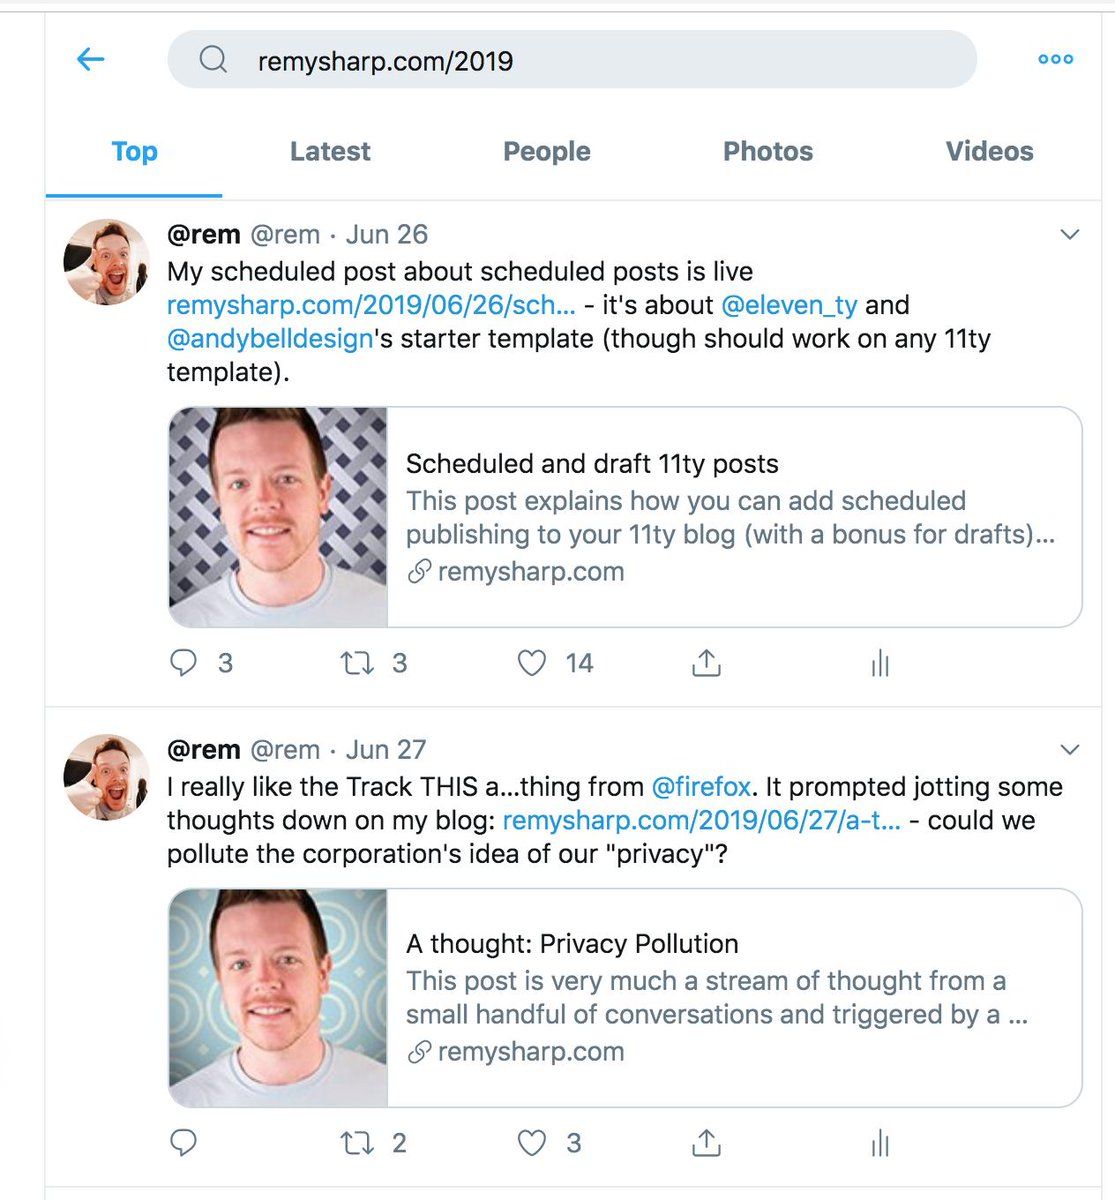This screenshot has width=1115, height=1200.
Task: Reply to the Jun 26 tweet
Action: 184,663
